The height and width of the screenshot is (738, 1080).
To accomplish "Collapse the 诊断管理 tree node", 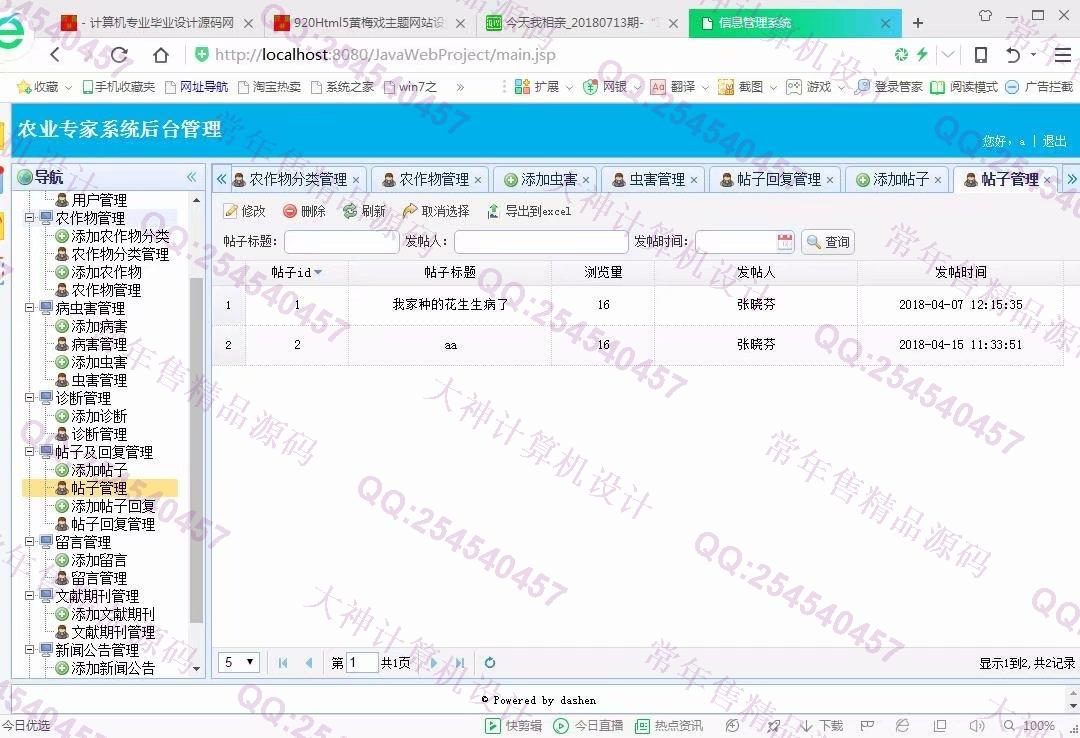I will click(30, 398).
